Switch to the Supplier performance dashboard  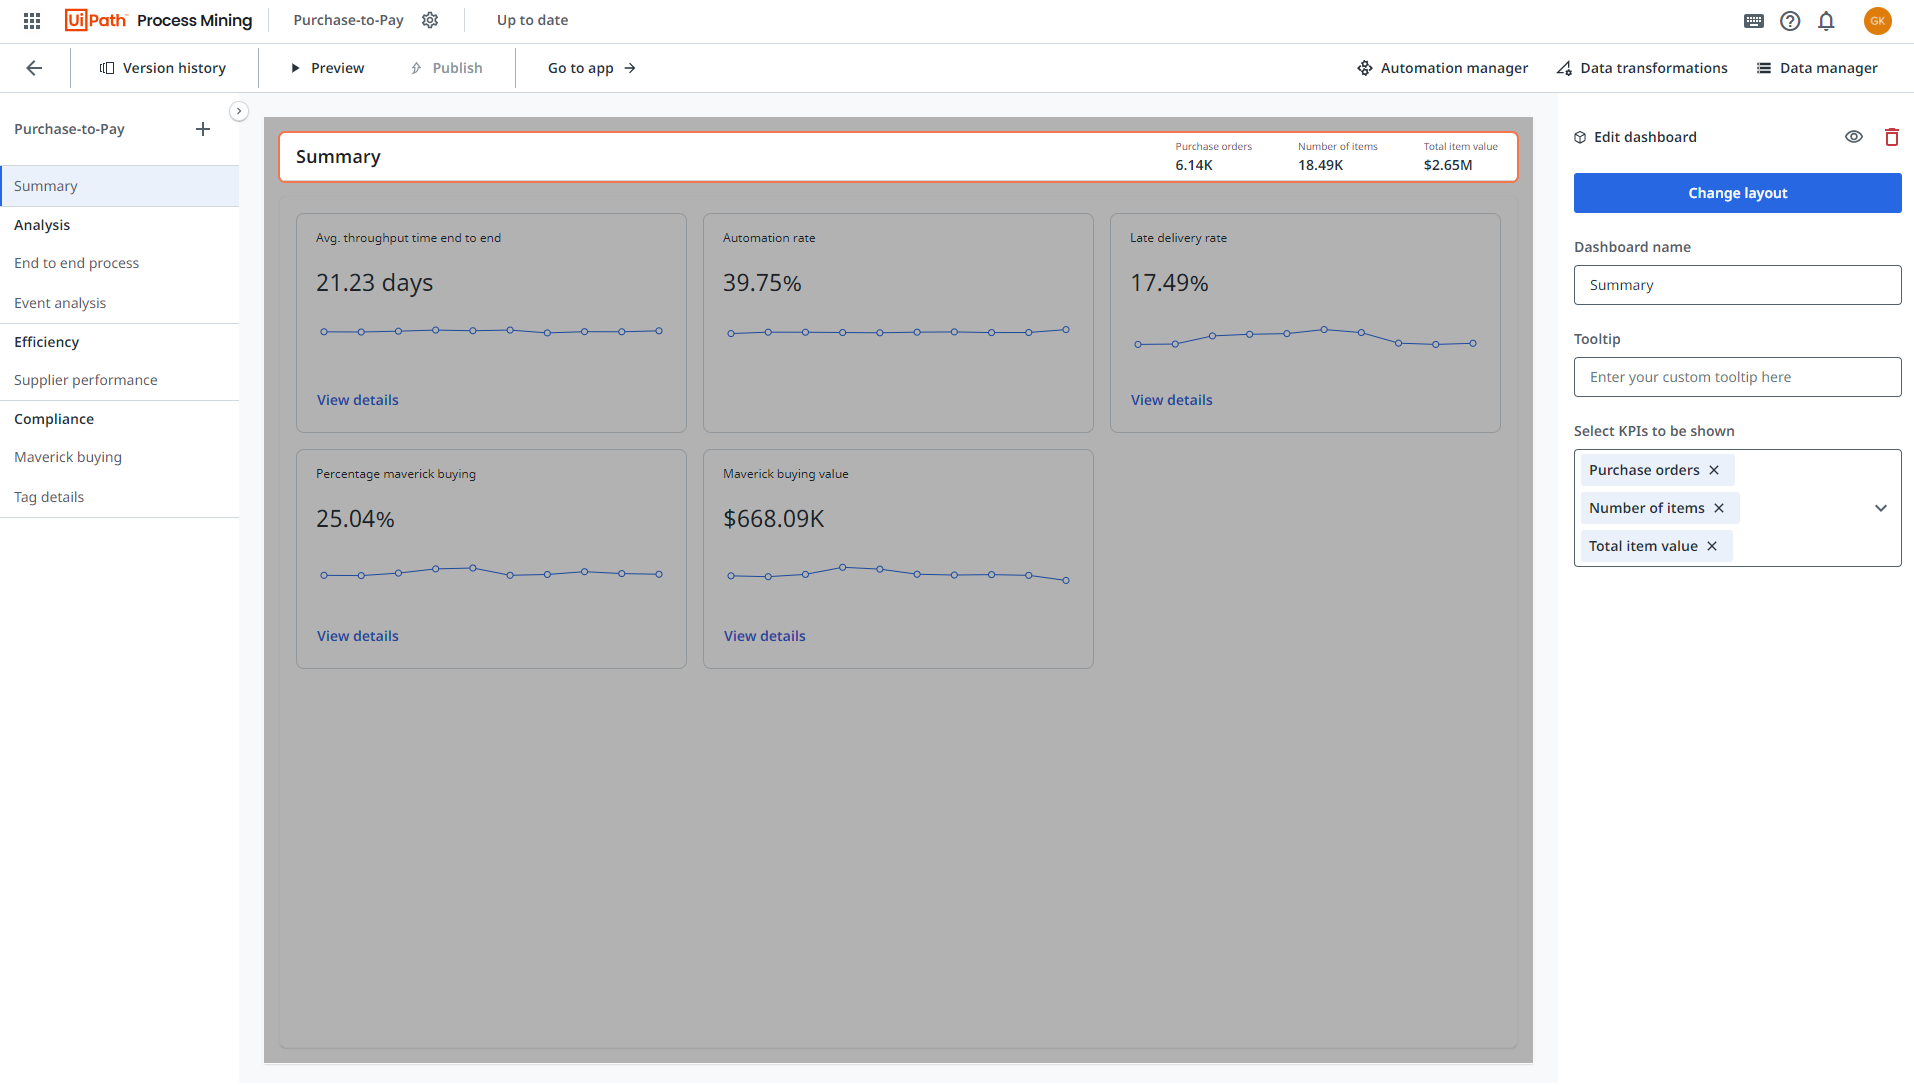pos(86,380)
